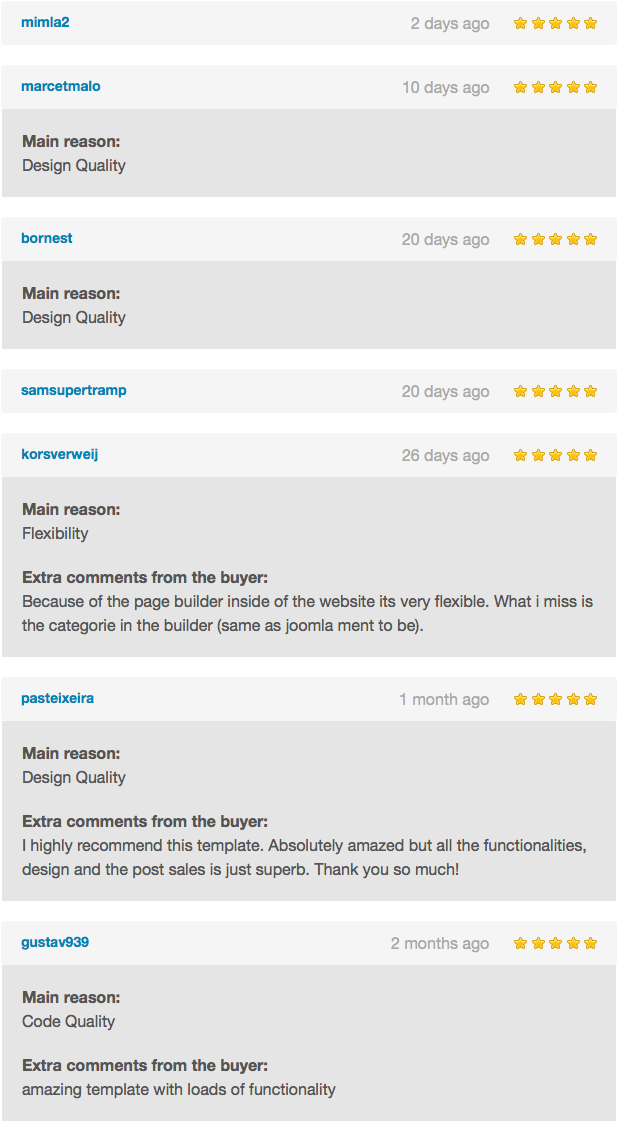Screen dimensions: 618x1122
Task: Click the "2 days ago" timestamp
Action: (x=450, y=23)
